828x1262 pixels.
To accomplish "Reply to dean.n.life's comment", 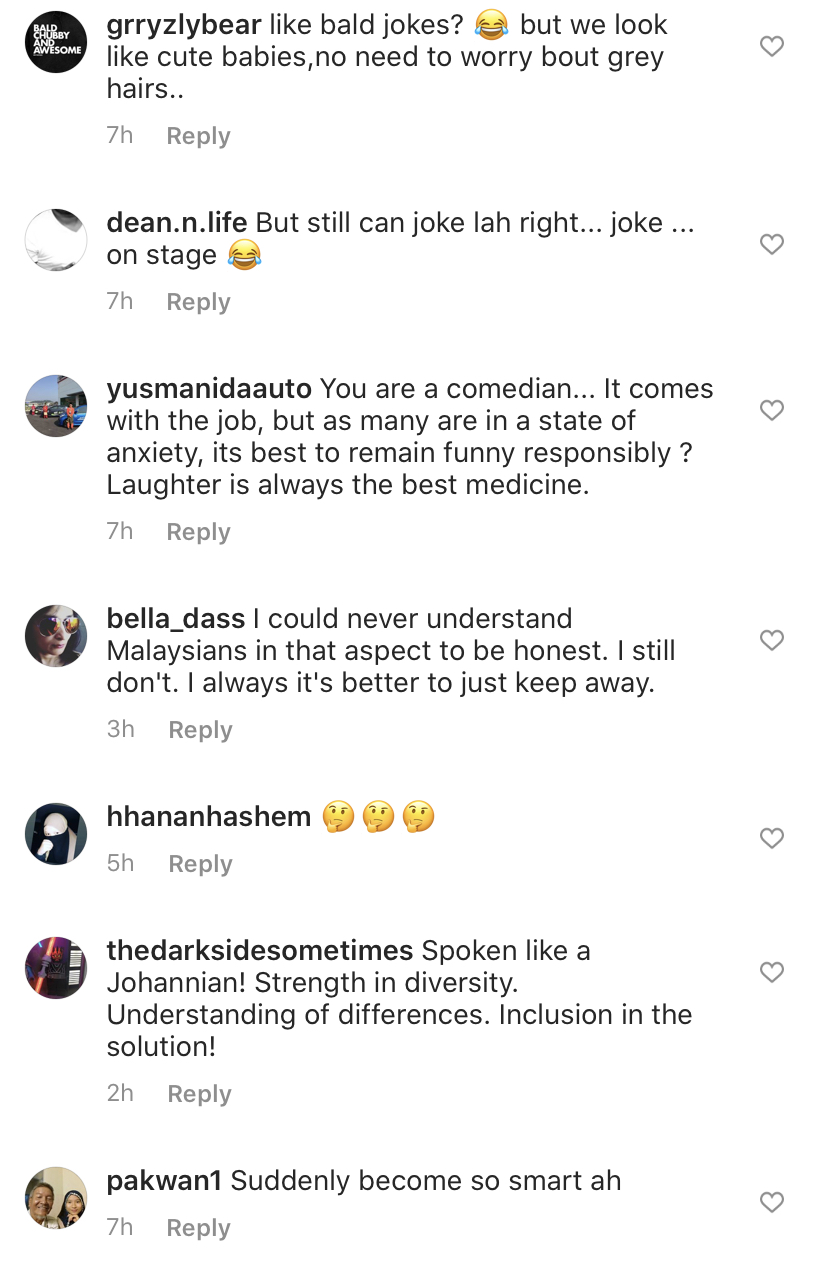I will [x=198, y=302].
